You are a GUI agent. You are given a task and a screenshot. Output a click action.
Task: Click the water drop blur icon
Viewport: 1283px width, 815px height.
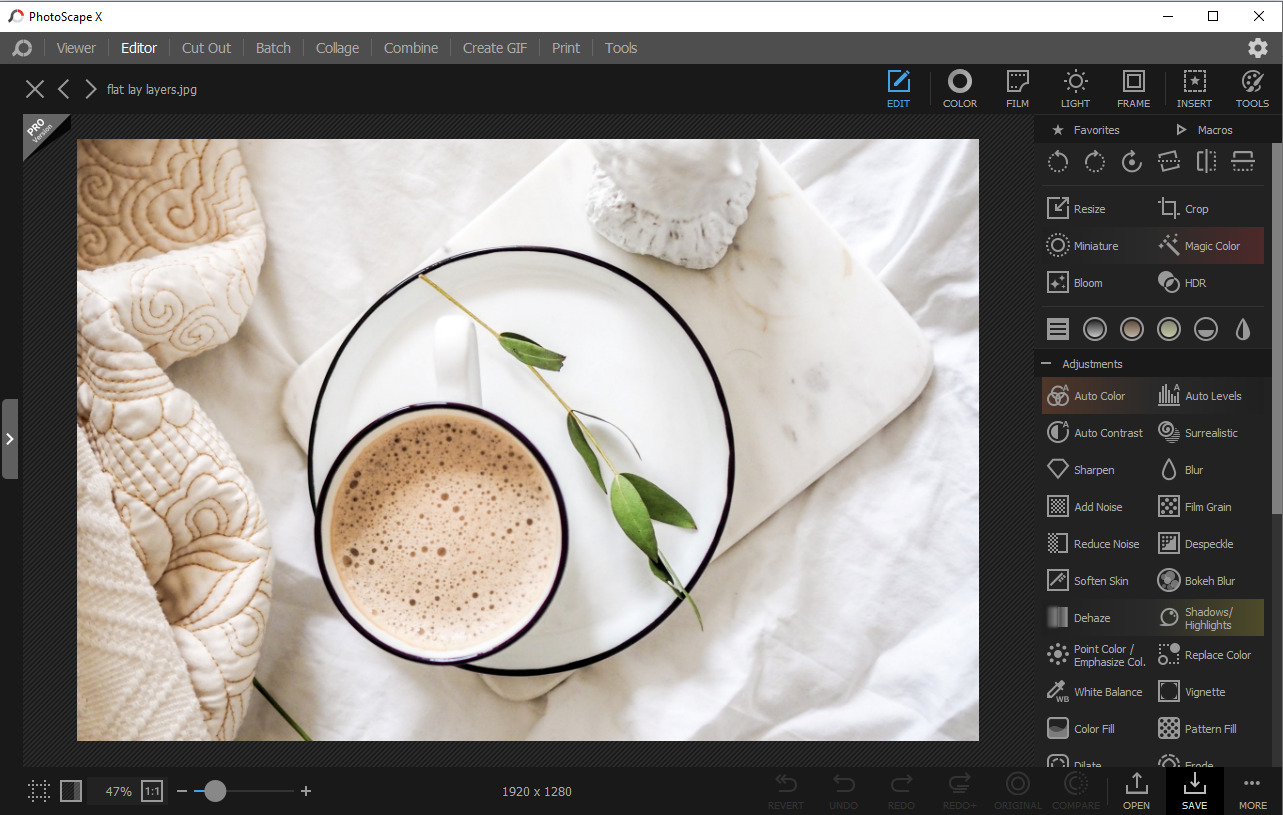tap(1243, 328)
